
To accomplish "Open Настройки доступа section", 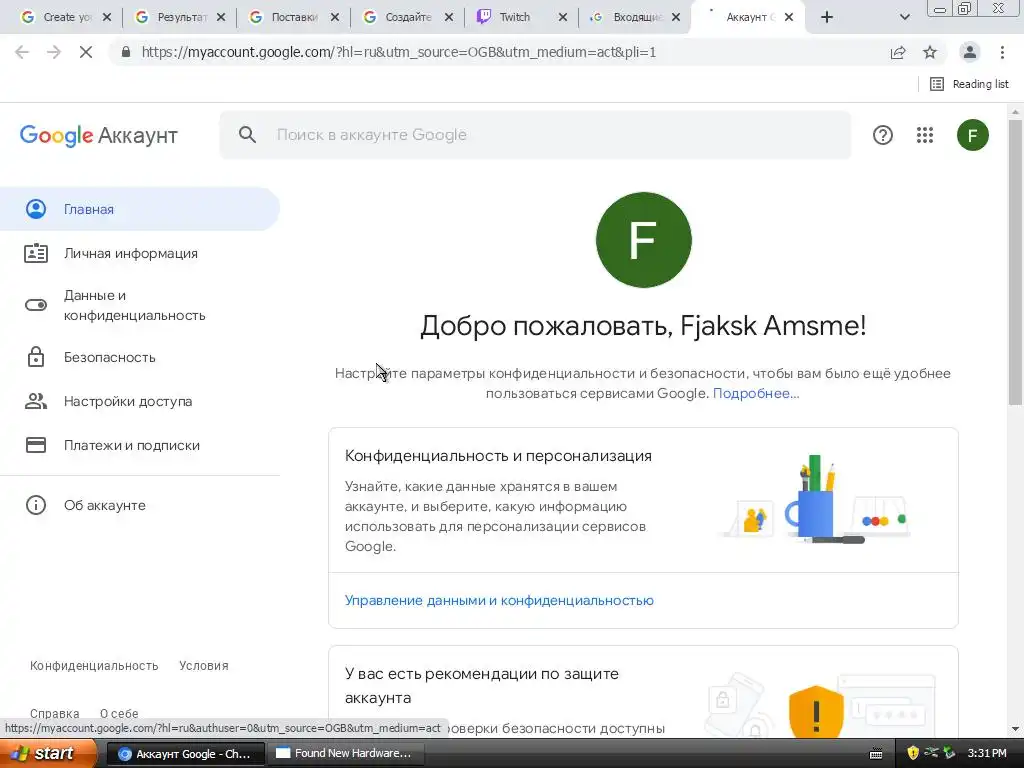I will (128, 401).
